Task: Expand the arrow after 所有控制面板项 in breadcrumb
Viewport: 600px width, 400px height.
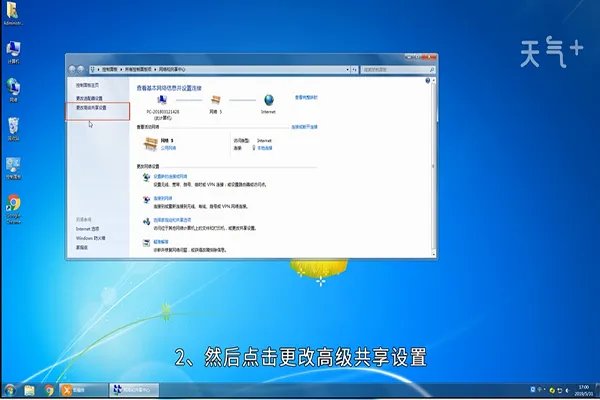Action: (155, 70)
